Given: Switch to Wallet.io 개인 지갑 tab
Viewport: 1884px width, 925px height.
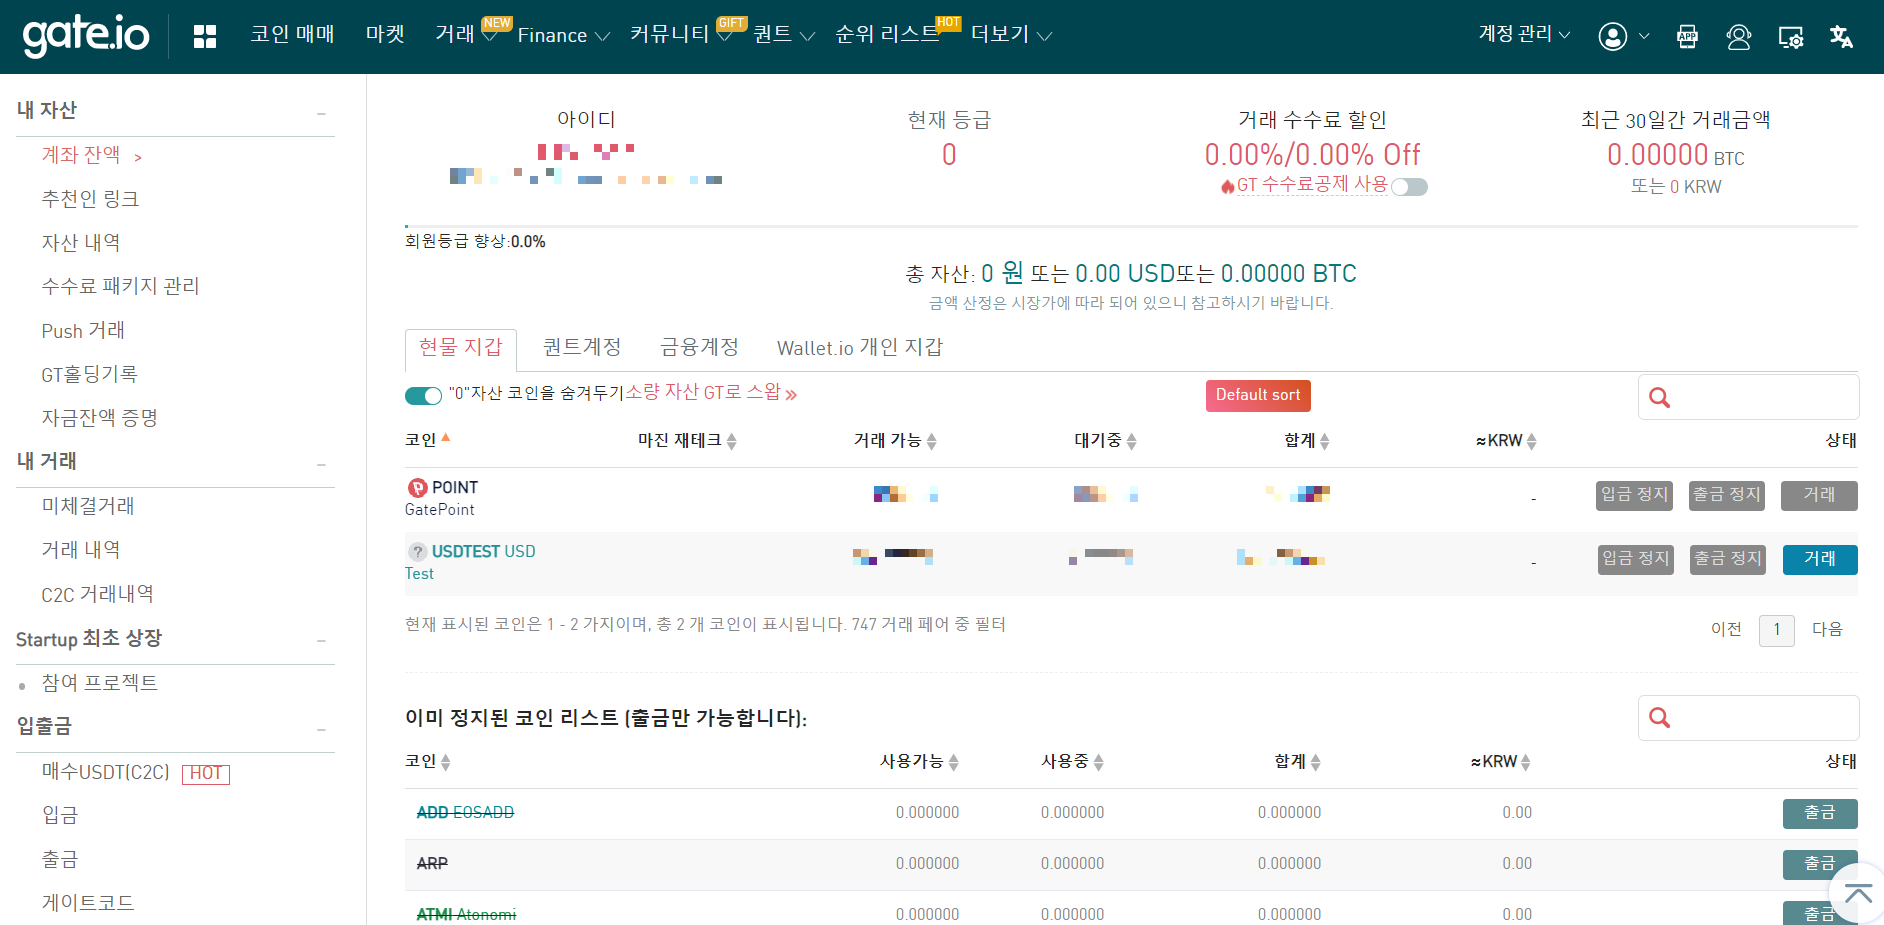Looking at the screenshot, I should pyautogui.click(x=860, y=347).
